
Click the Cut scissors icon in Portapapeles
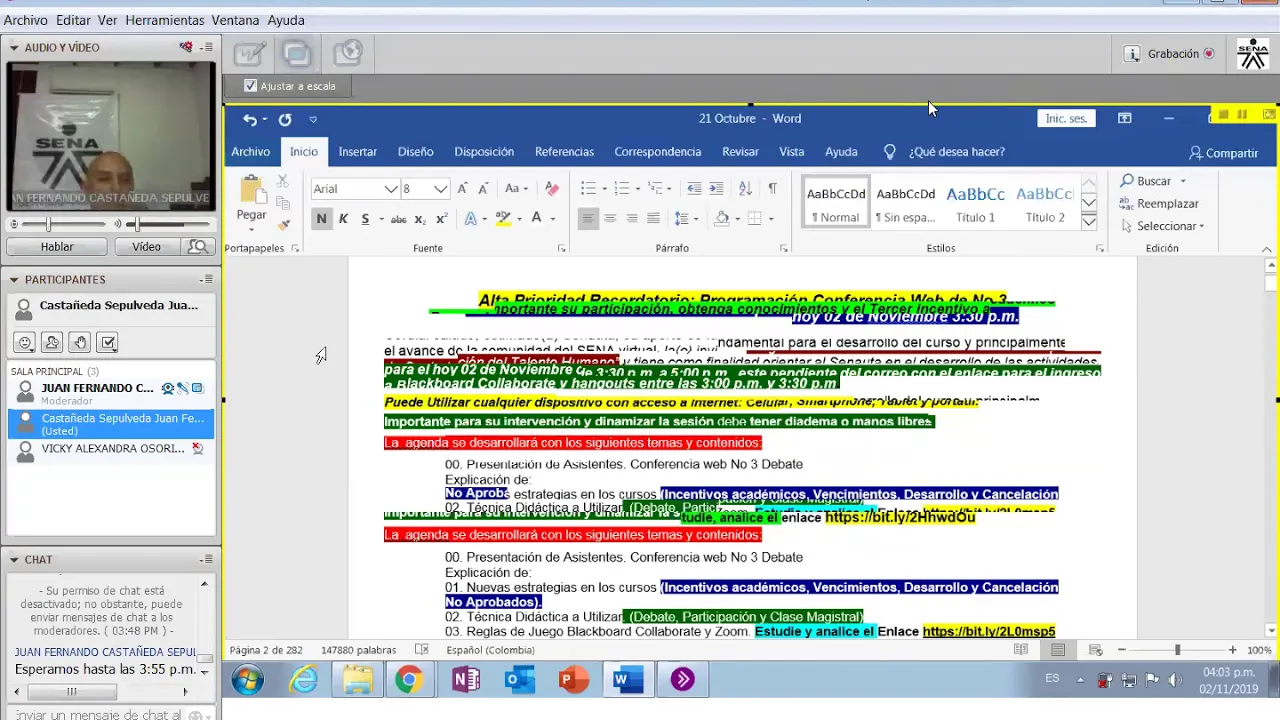coord(283,181)
